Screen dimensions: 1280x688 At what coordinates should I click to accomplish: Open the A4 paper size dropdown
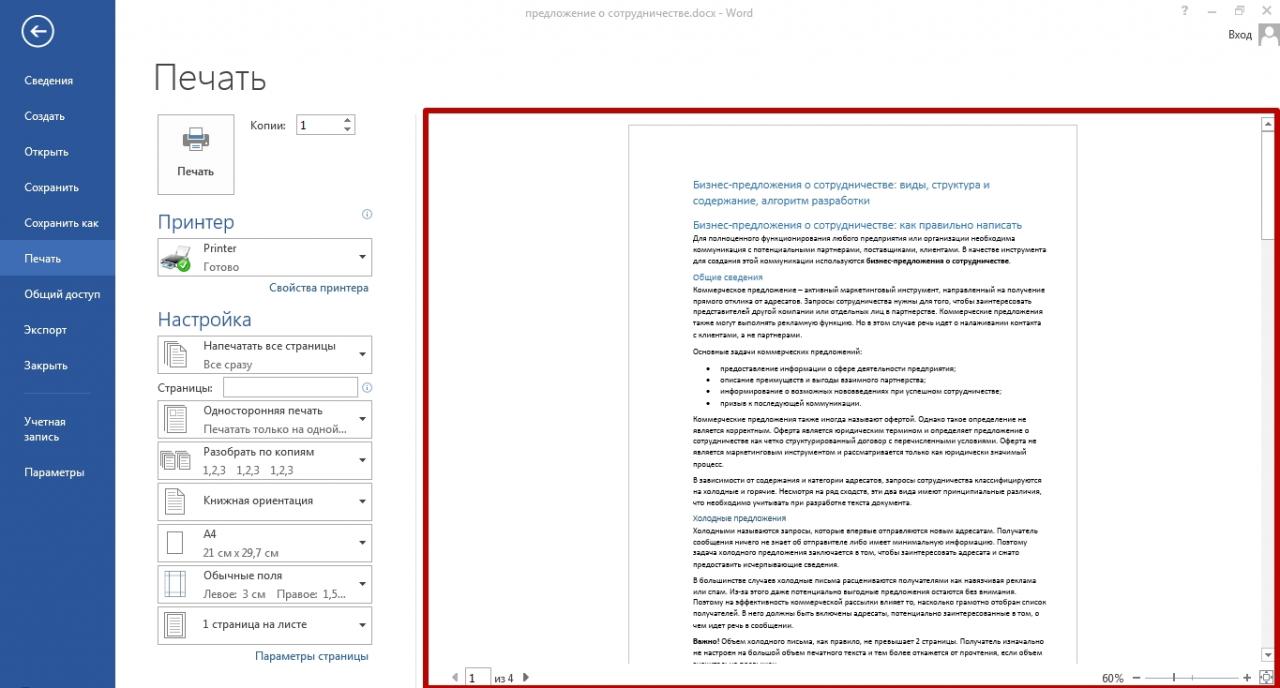[x=265, y=543]
